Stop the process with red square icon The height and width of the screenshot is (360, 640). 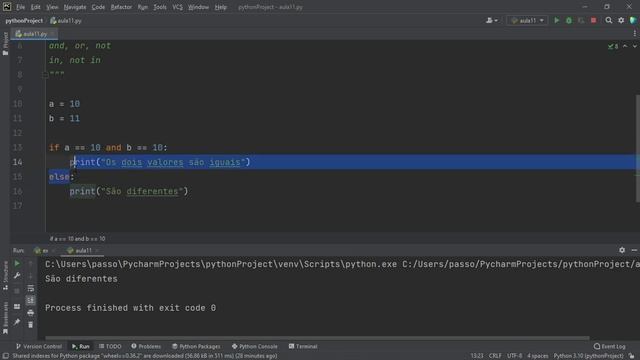[x=593, y=20]
